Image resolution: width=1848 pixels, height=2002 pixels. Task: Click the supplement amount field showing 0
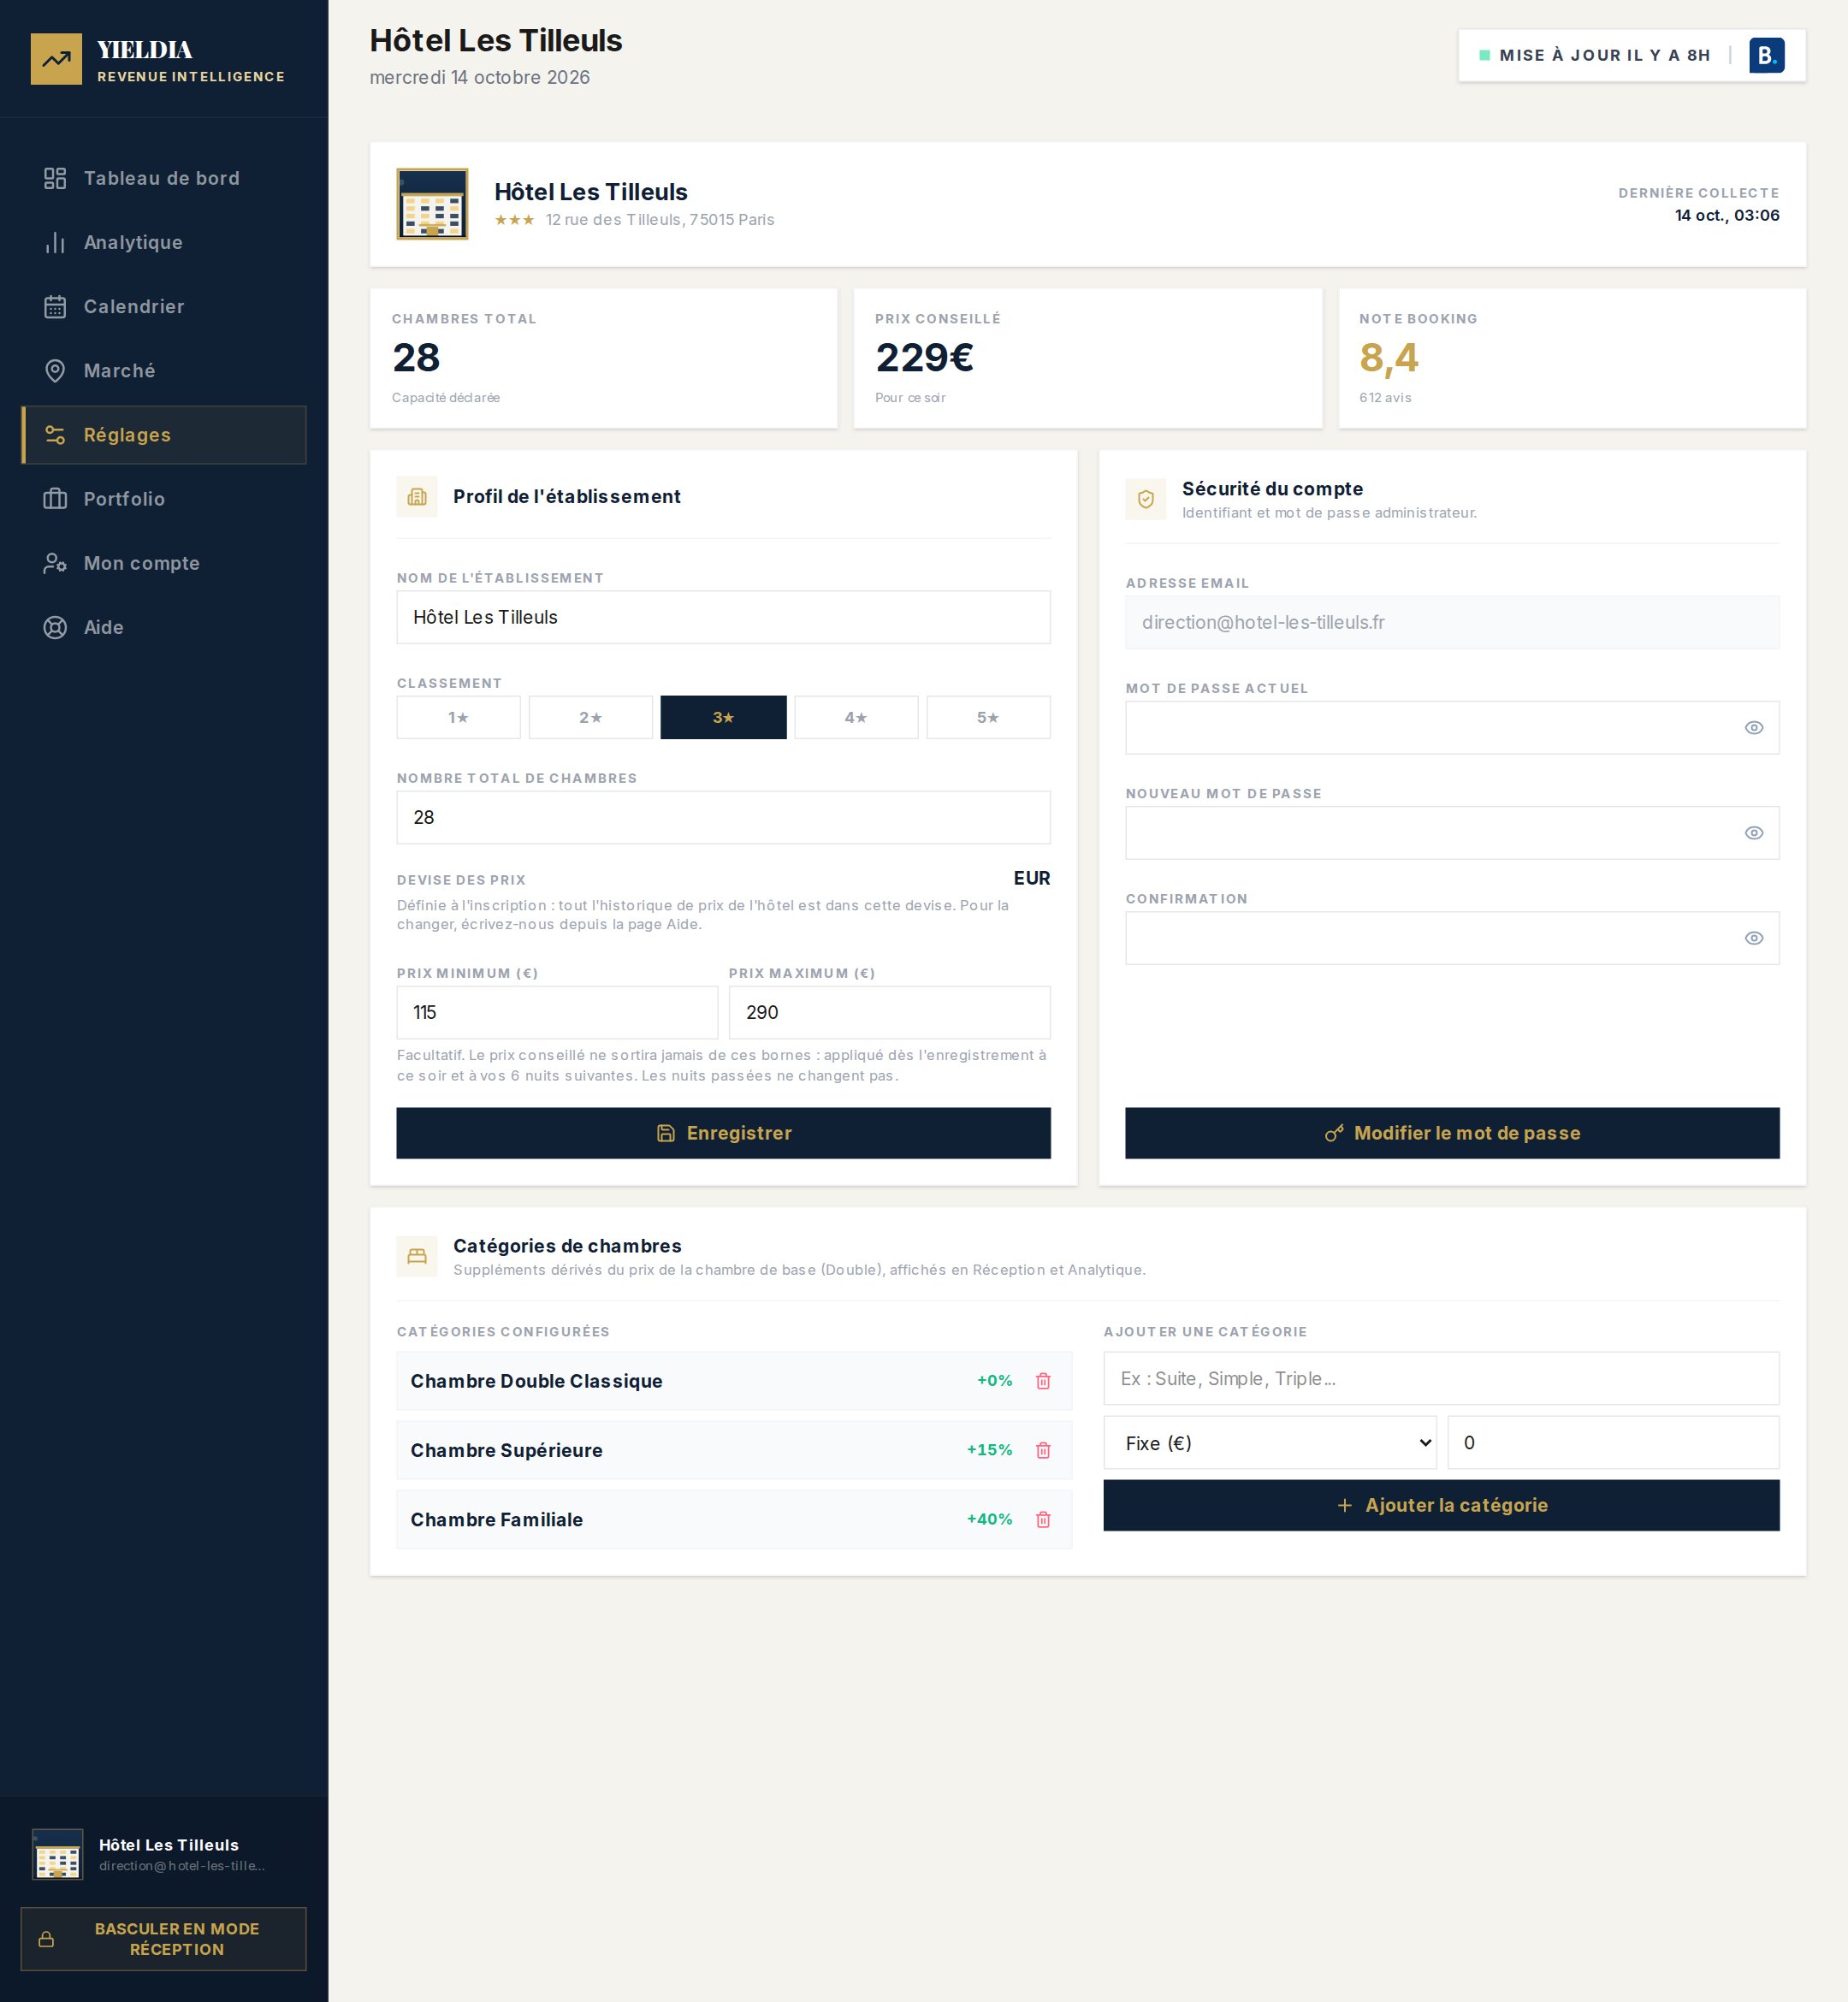1613,1443
